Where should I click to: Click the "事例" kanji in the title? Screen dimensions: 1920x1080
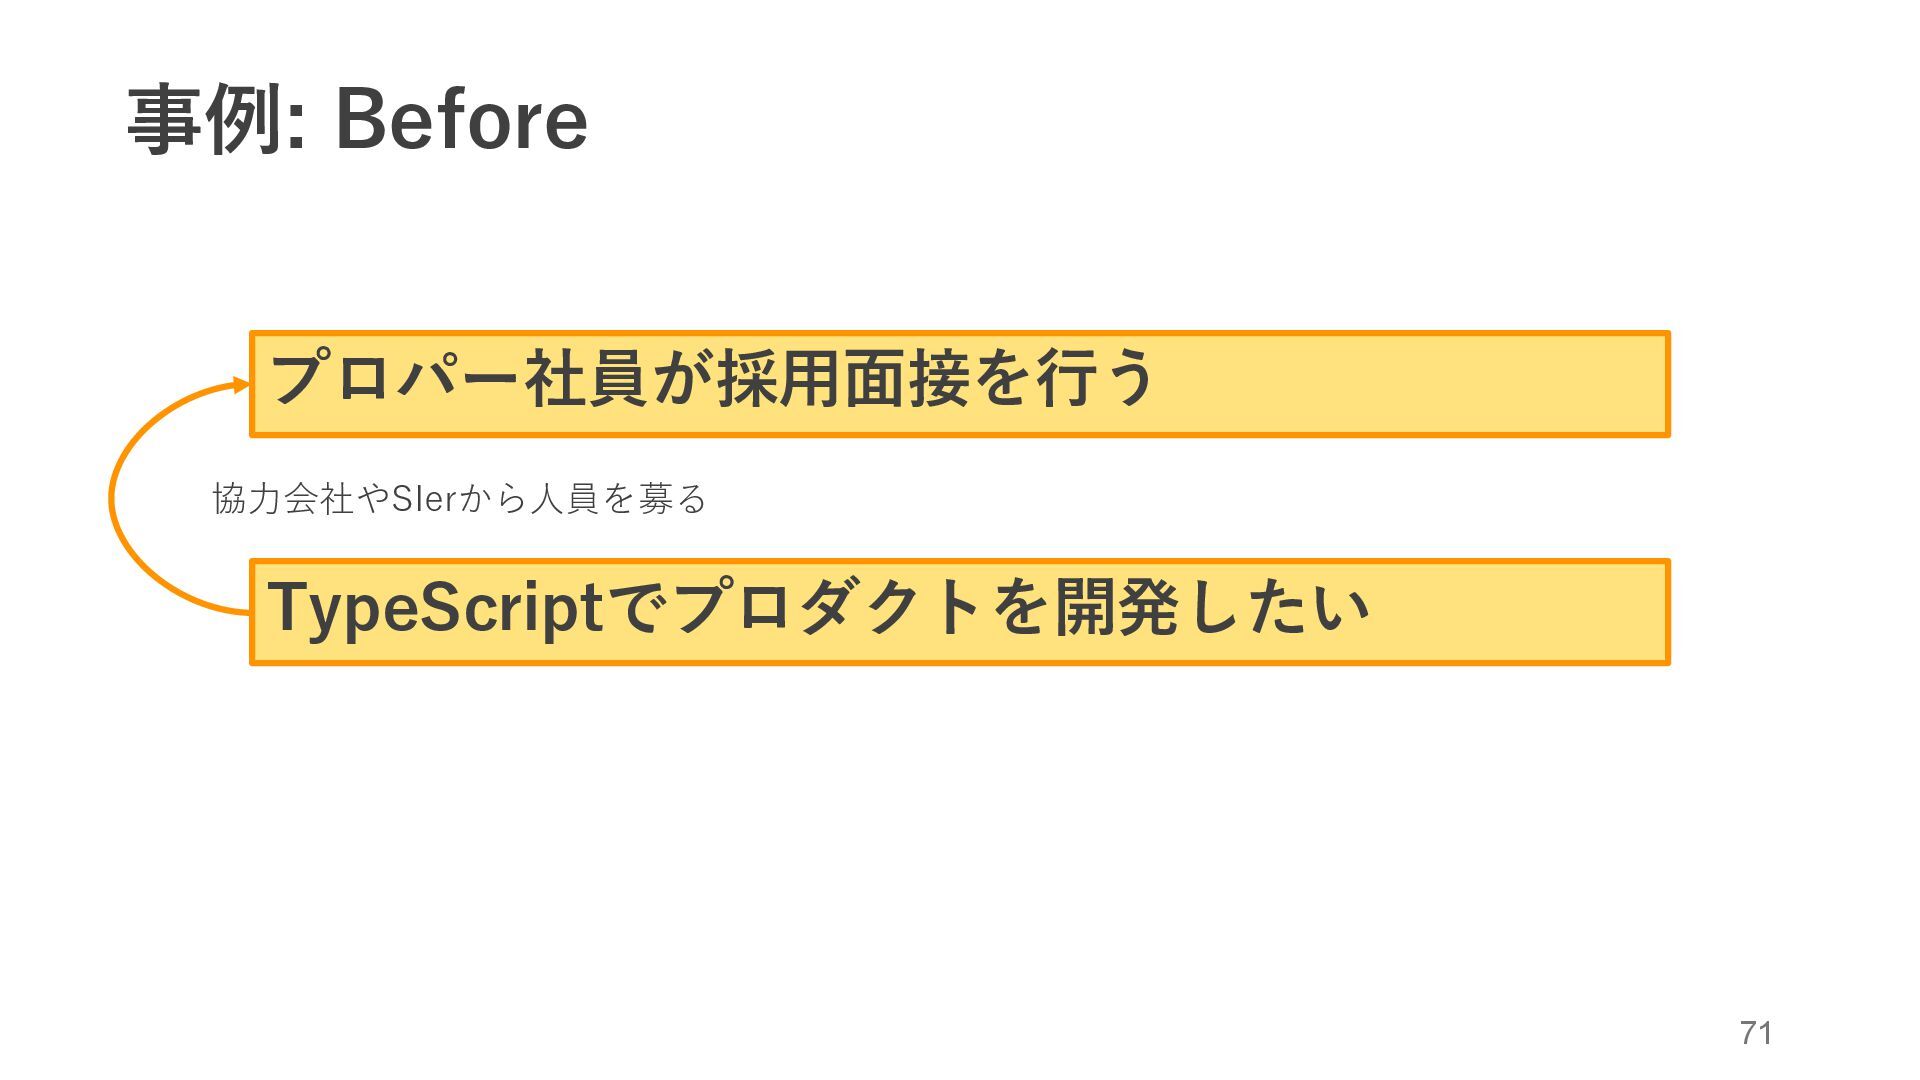tap(202, 120)
